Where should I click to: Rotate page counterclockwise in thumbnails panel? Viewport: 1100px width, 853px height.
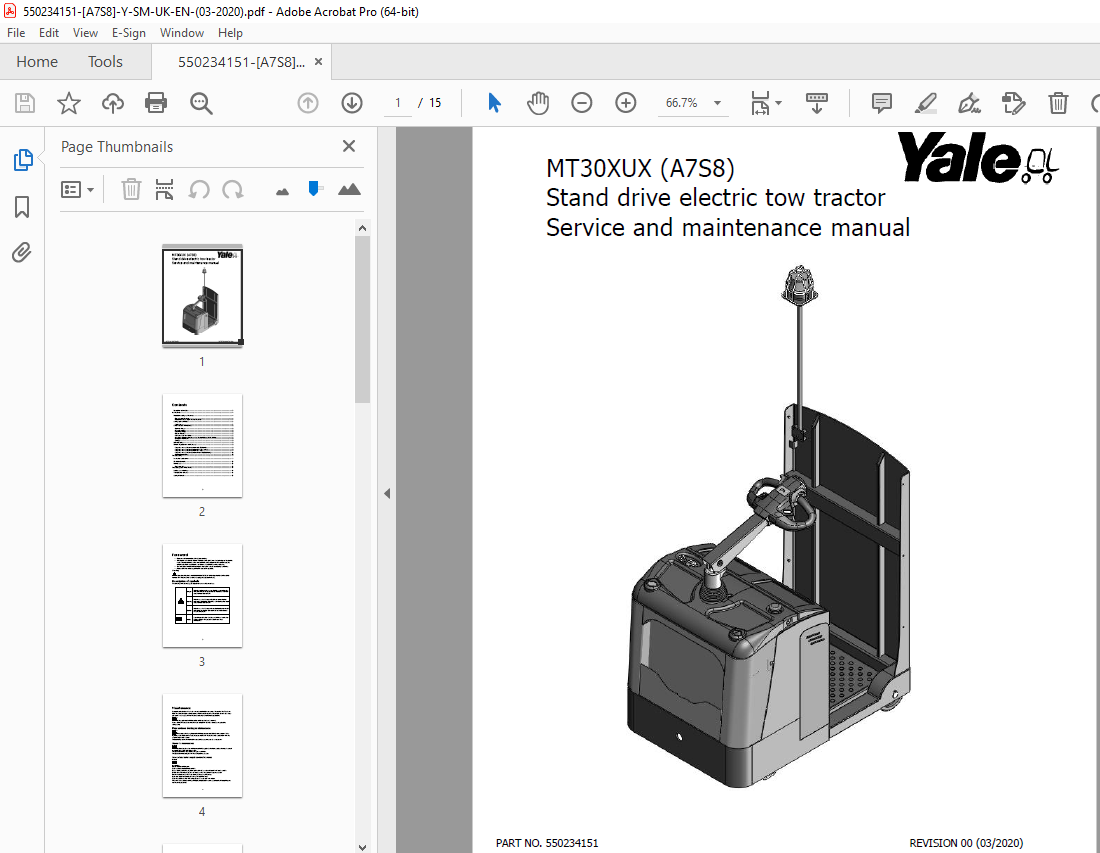(x=199, y=189)
